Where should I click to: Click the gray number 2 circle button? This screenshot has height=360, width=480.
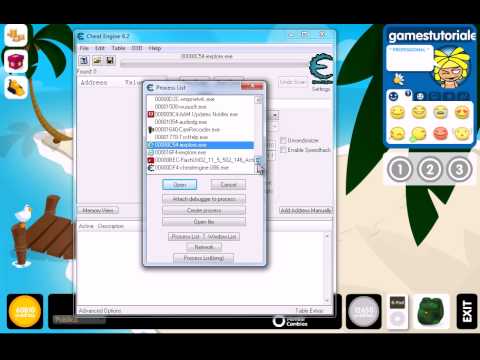pyautogui.click(x=429, y=170)
